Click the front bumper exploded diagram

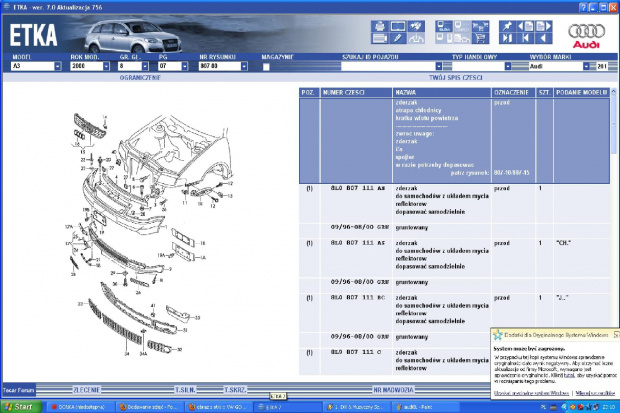(x=151, y=235)
